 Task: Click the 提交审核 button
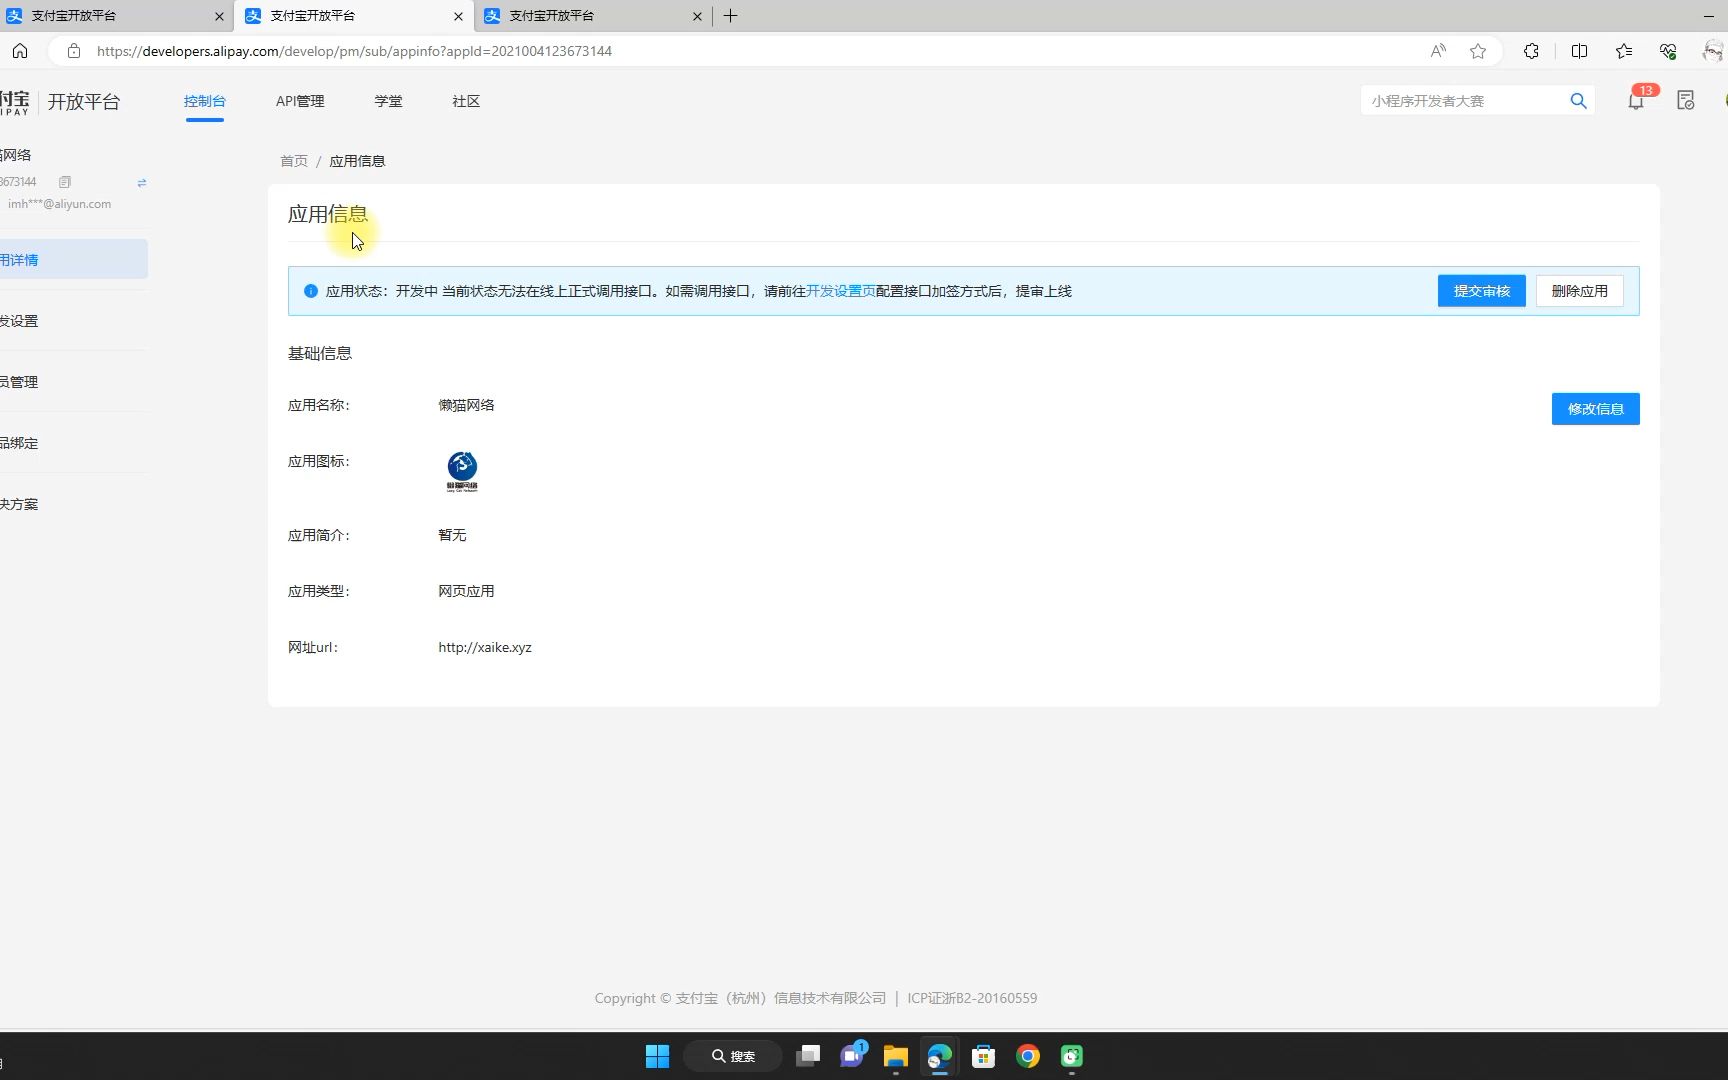click(x=1482, y=291)
